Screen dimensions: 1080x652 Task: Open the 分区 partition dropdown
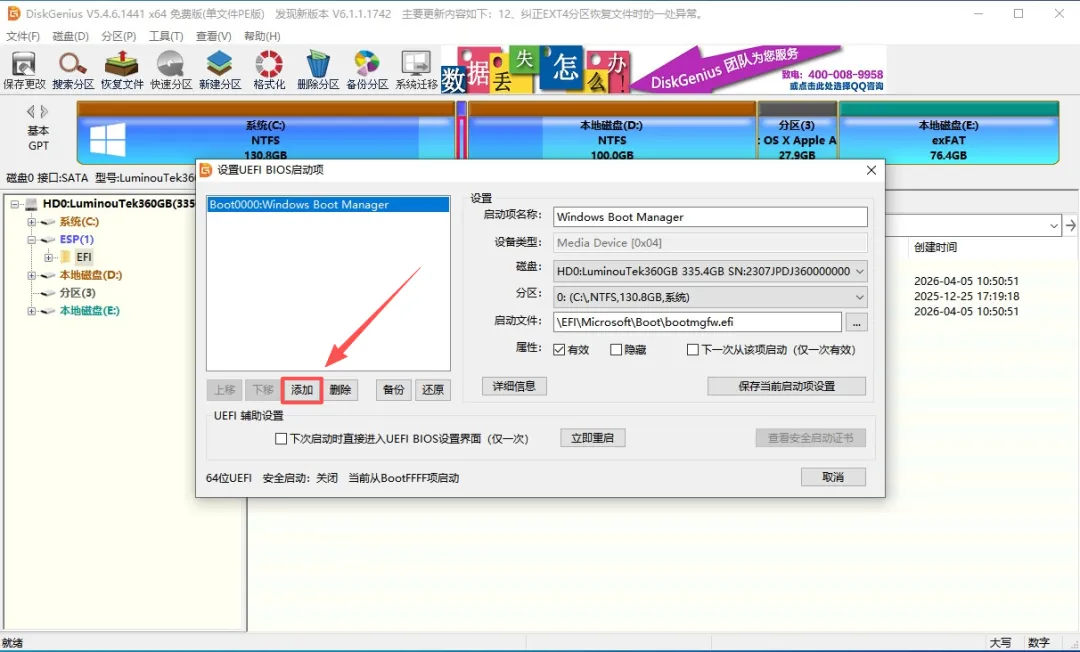(709, 297)
